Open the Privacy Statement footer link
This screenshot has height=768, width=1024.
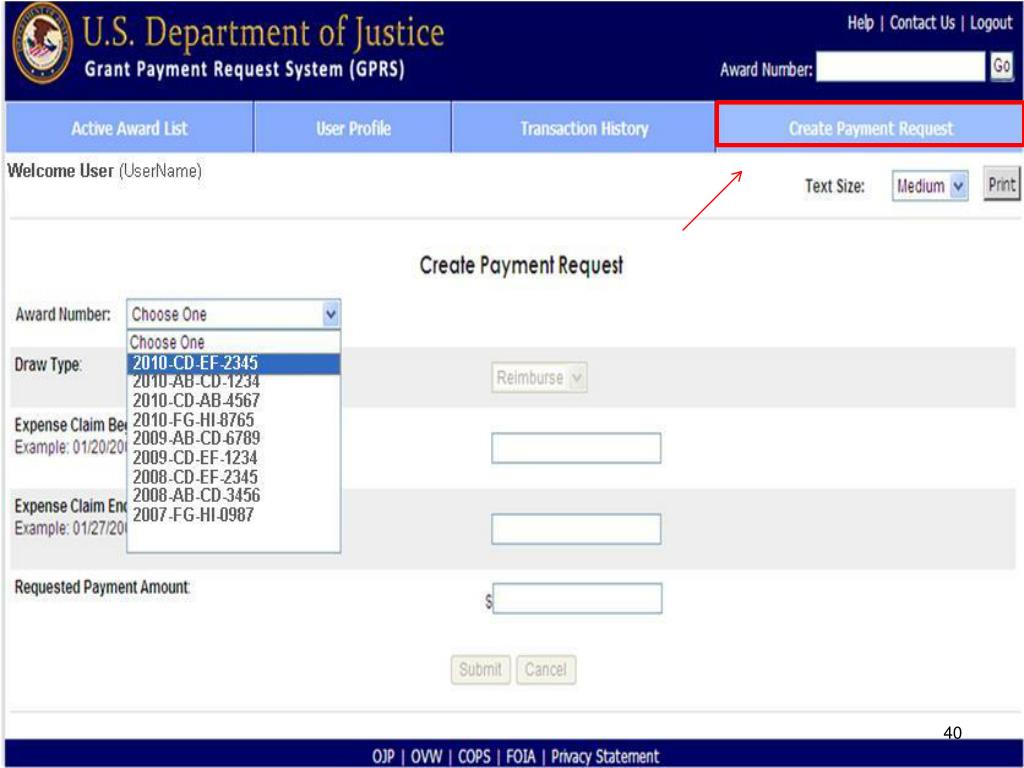pos(605,756)
